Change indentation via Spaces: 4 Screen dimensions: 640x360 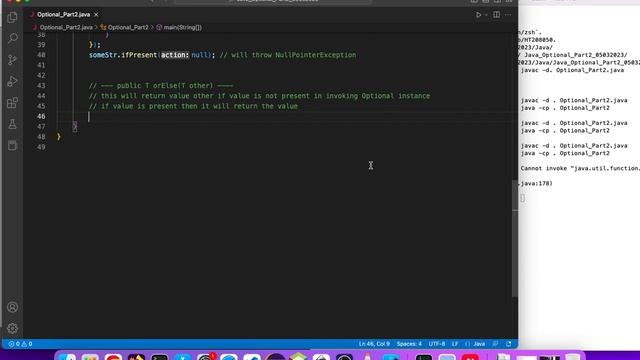click(409, 344)
